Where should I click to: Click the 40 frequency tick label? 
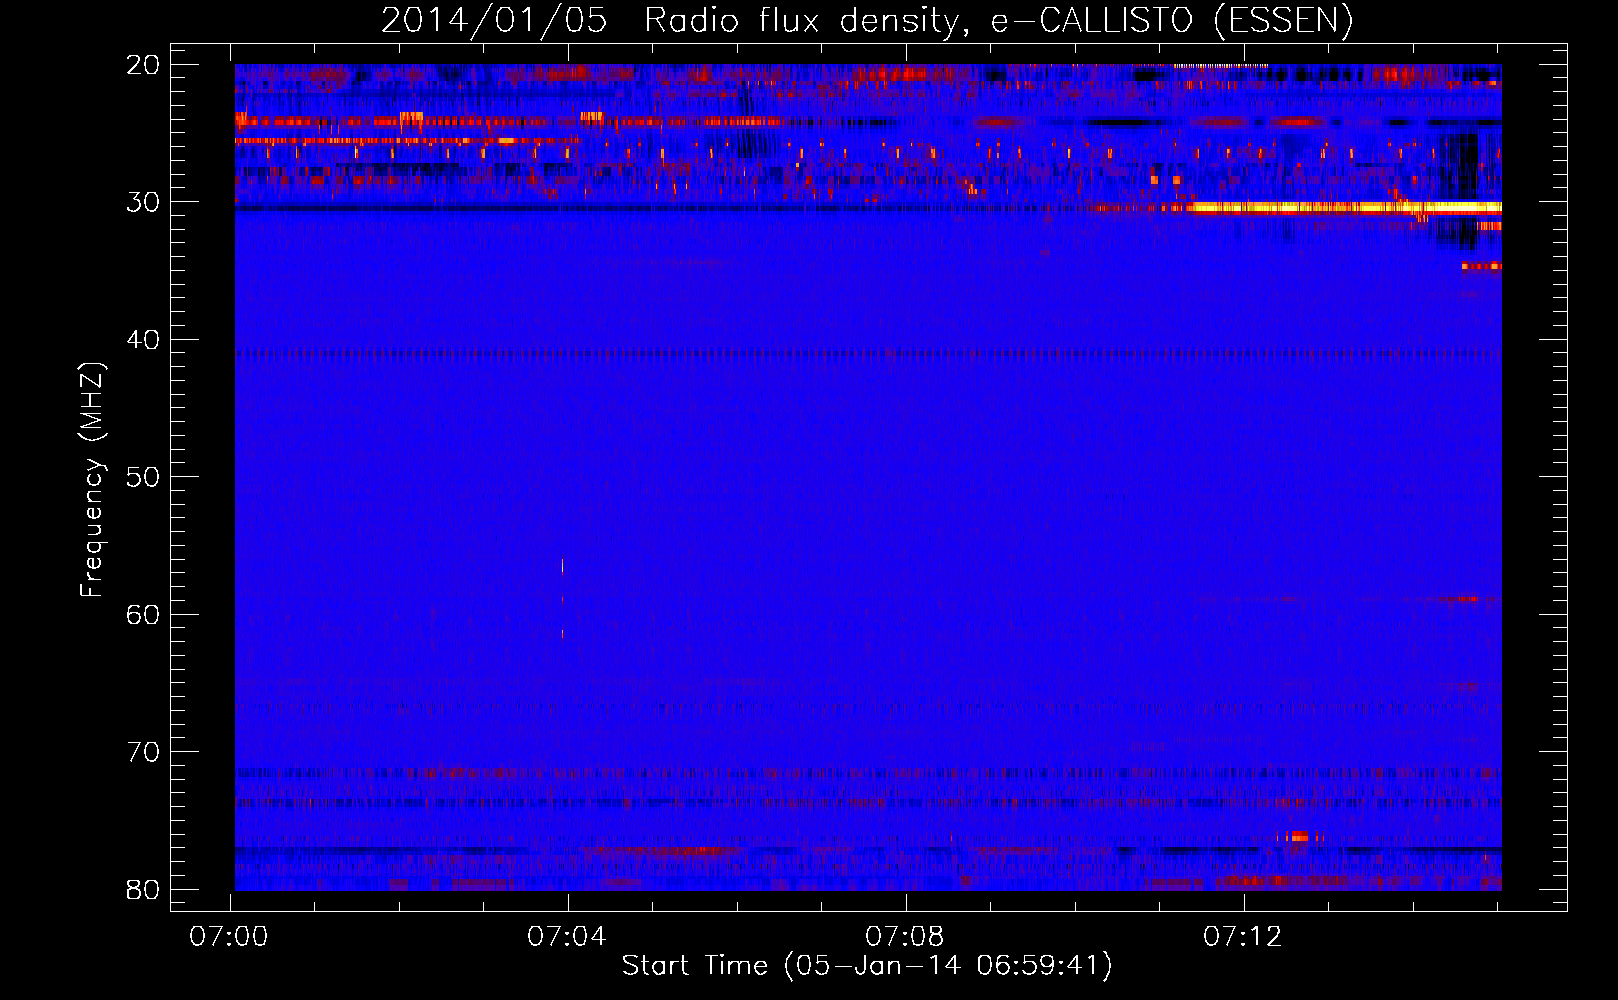pos(143,340)
